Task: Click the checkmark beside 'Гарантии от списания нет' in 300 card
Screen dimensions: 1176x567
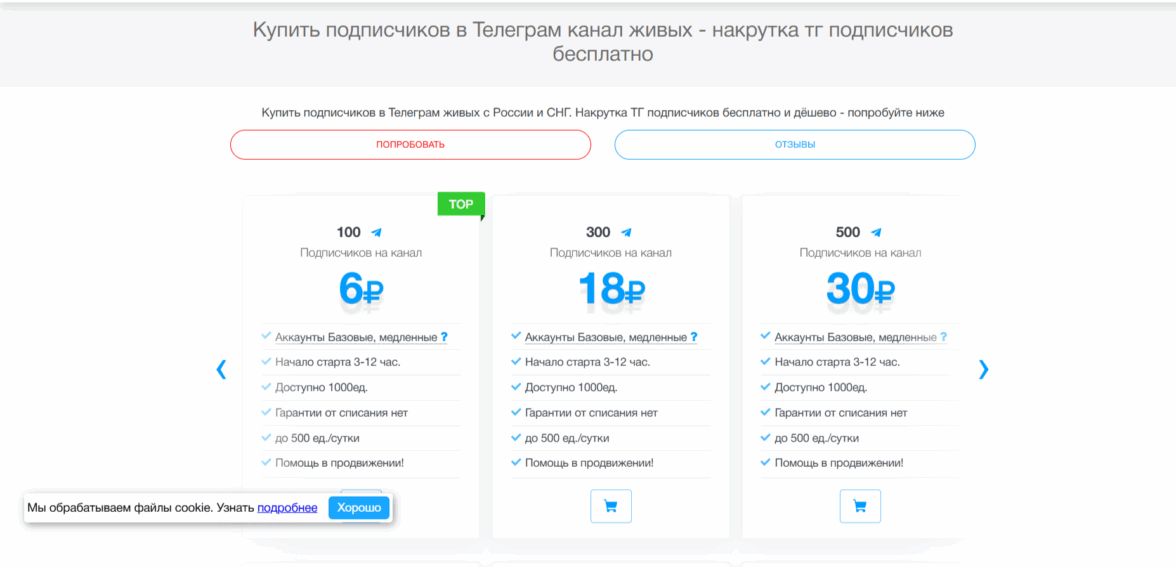Action: [515, 412]
